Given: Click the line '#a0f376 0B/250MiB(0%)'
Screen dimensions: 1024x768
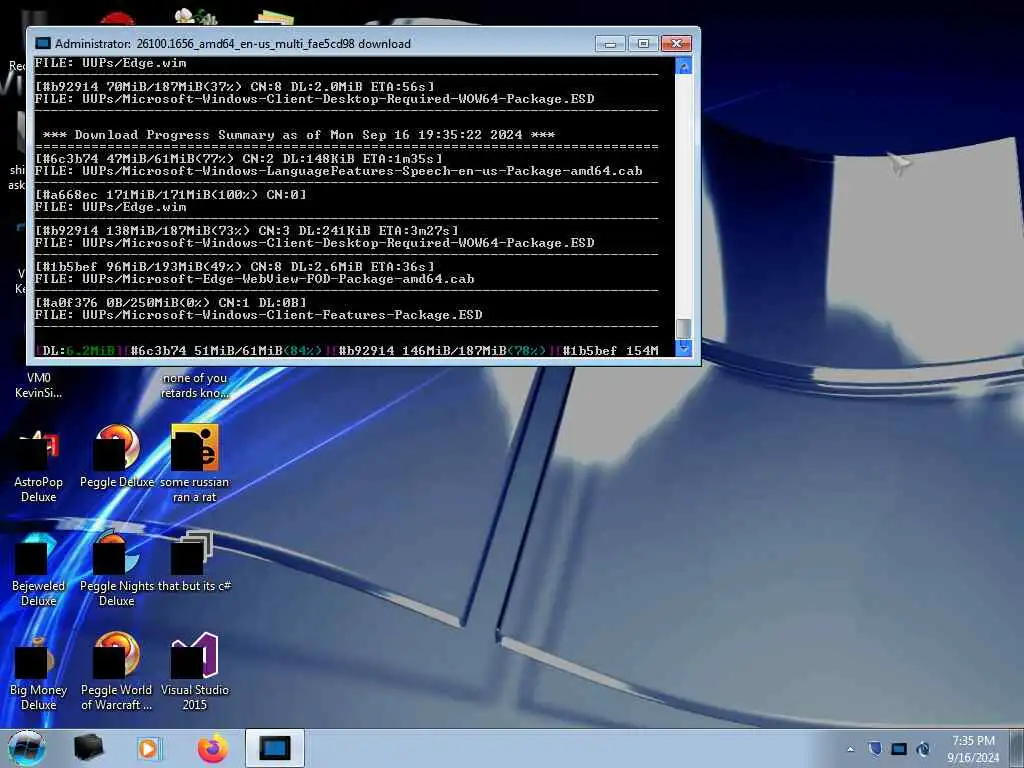Looking at the screenshot, I should [x=170, y=302].
